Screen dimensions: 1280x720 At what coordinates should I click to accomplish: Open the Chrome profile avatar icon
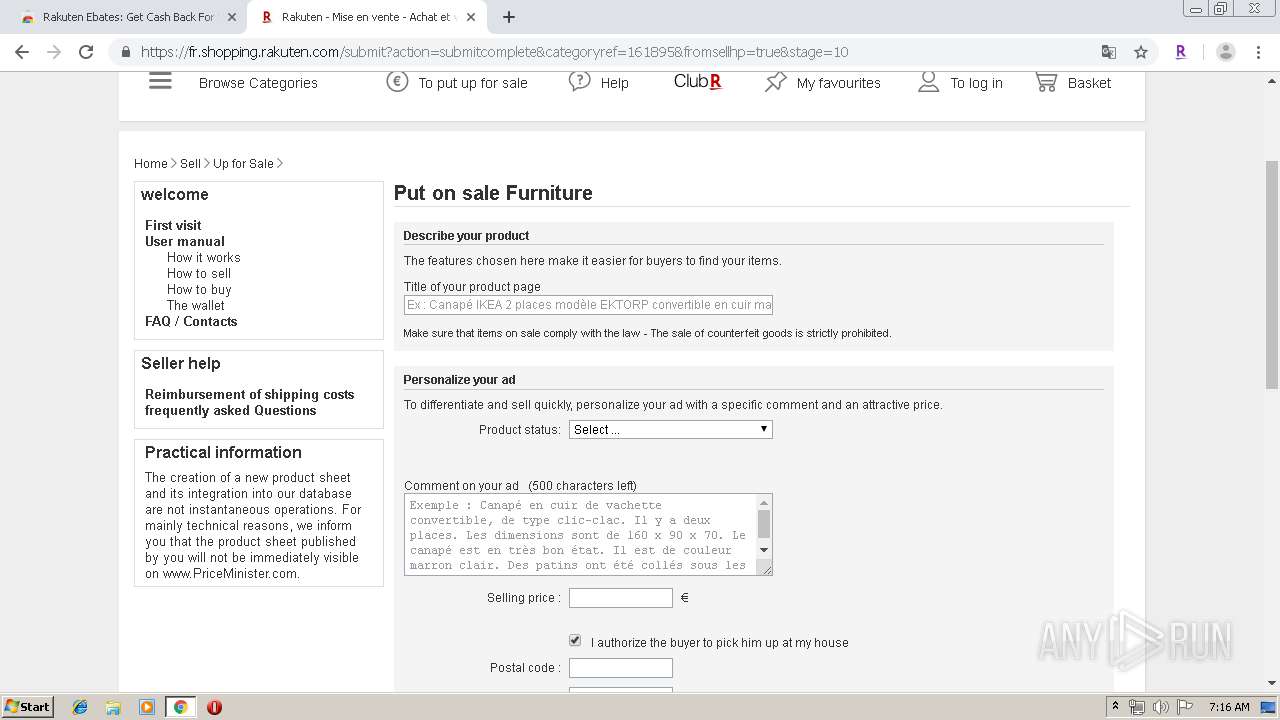pyautogui.click(x=1225, y=52)
